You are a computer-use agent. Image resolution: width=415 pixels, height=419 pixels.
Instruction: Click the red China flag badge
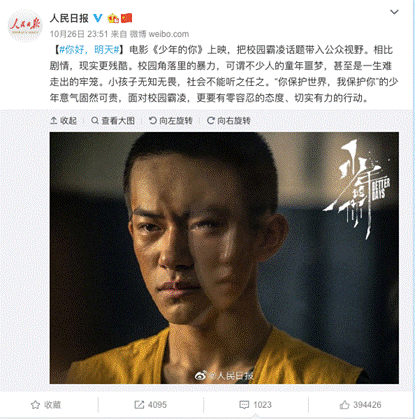coord(126,18)
